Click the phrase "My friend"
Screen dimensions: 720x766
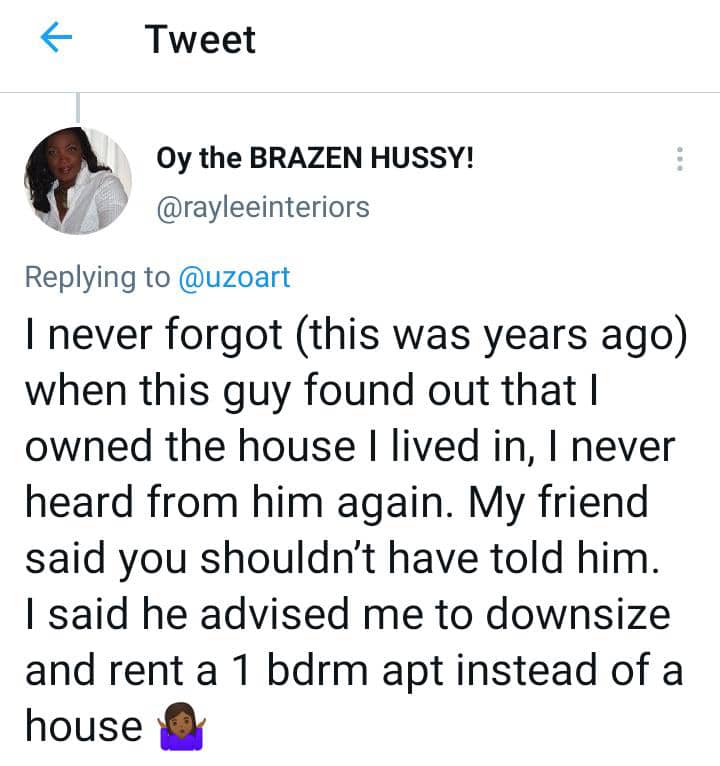(591, 503)
